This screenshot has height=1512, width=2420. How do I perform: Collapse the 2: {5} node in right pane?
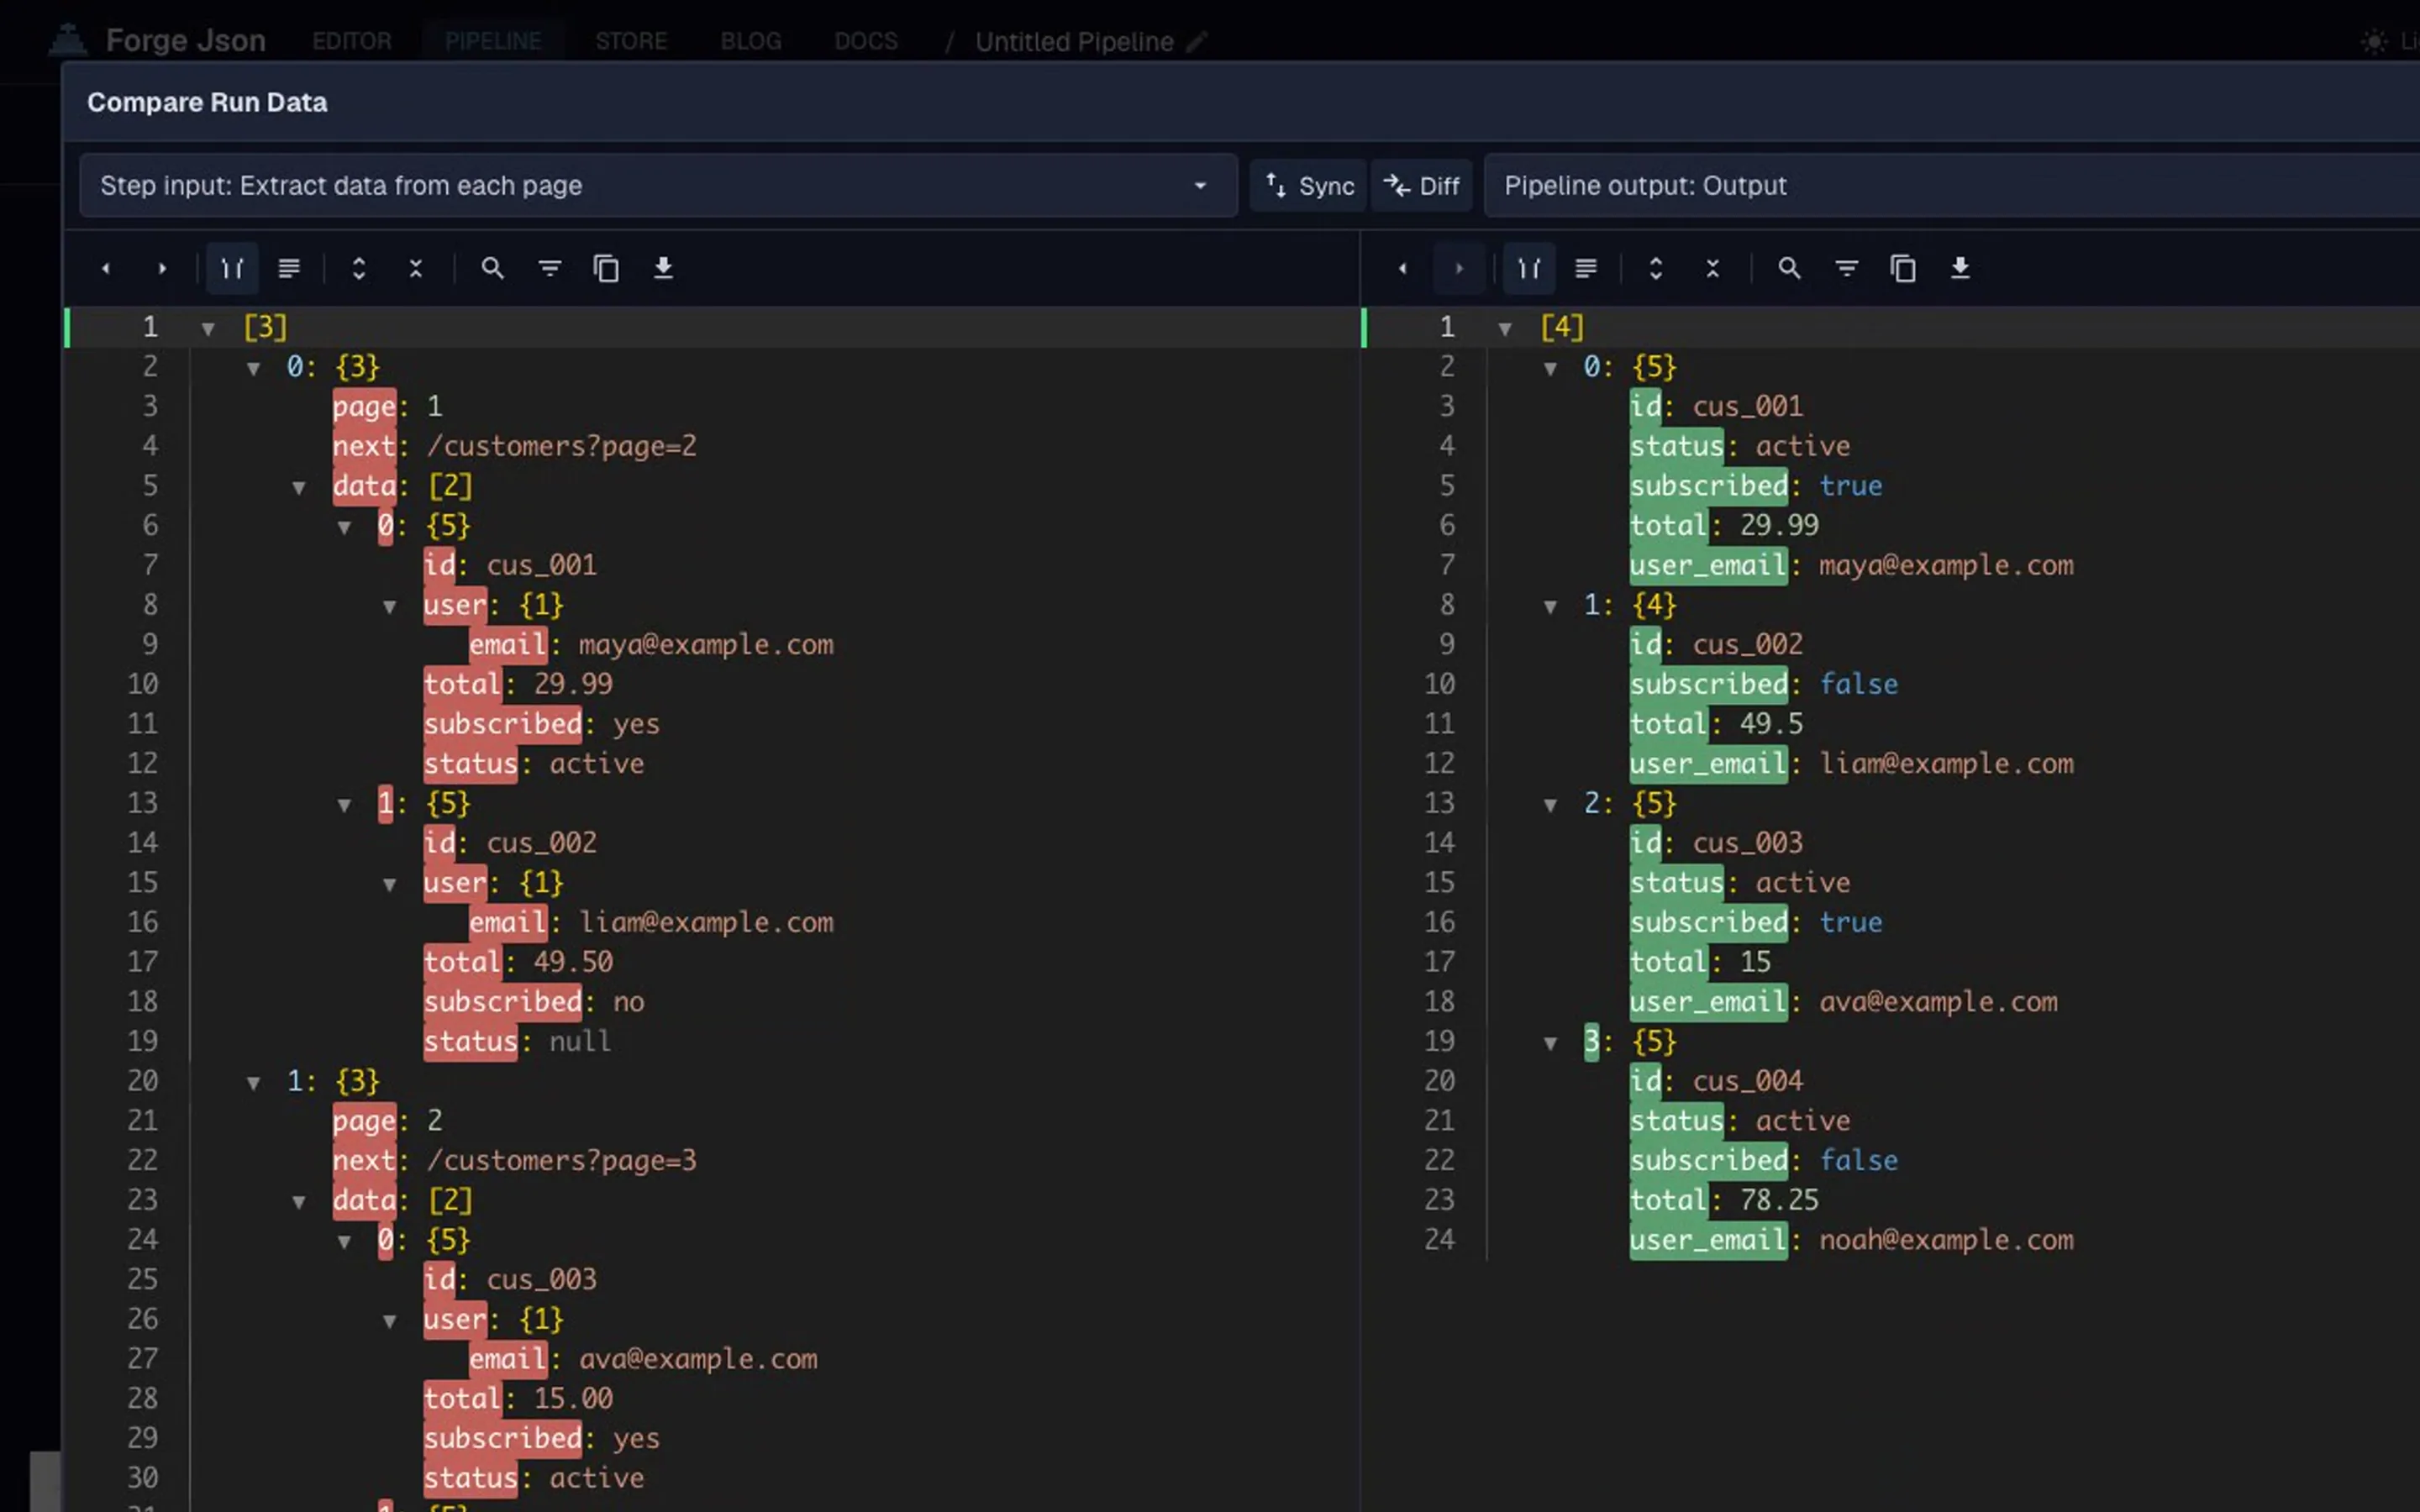point(1550,804)
